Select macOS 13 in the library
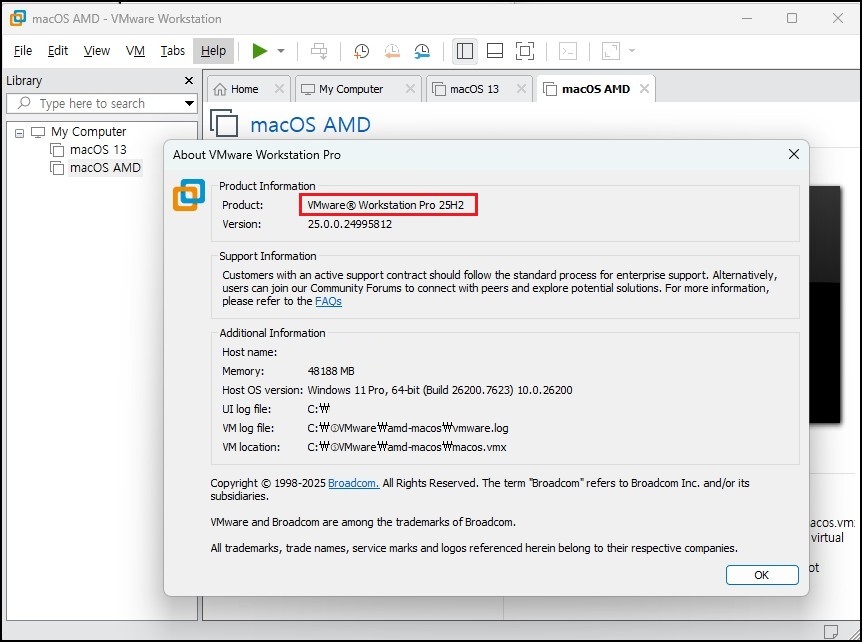862x642 pixels. pos(98,150)
